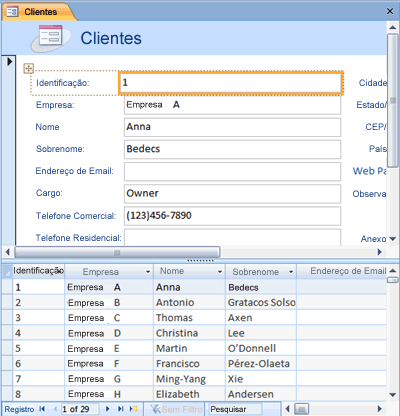The height and width of the screenshot is (416, 400).
Task: Go to next record arrow
Action: [x=107, y=409]
